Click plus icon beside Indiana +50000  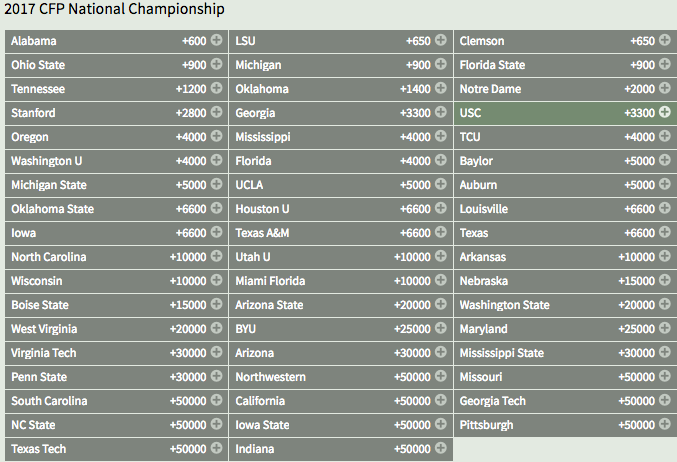click(x=440, y=448)
